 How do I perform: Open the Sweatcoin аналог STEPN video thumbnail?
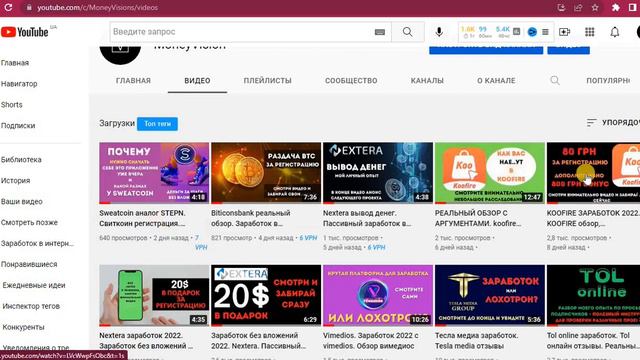(x=154, y=173)
